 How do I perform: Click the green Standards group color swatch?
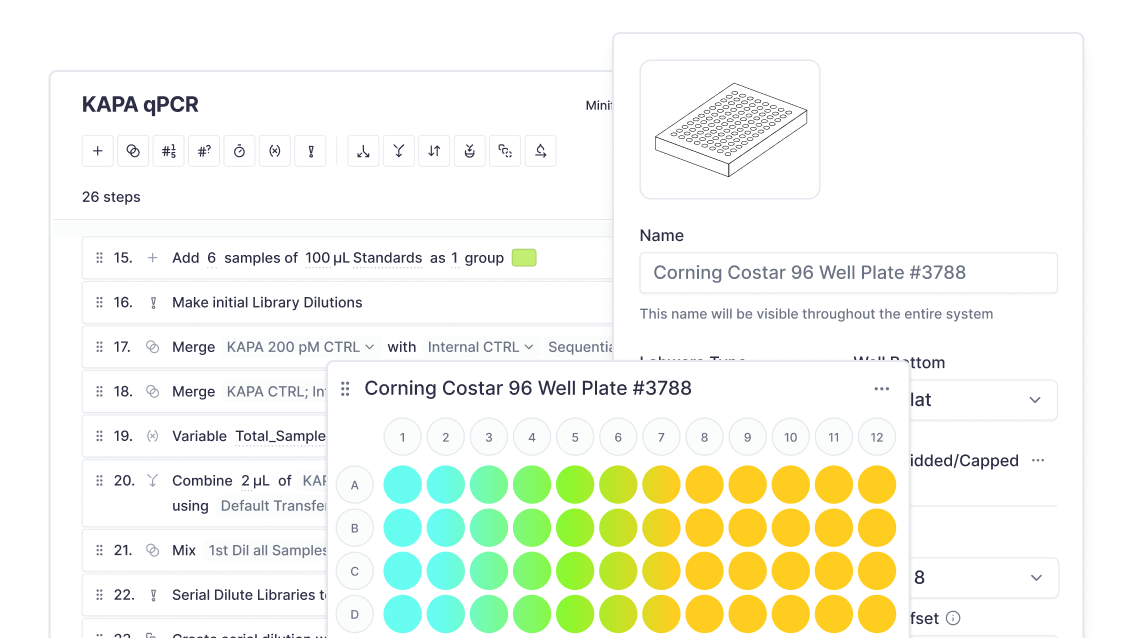point(524,258)
